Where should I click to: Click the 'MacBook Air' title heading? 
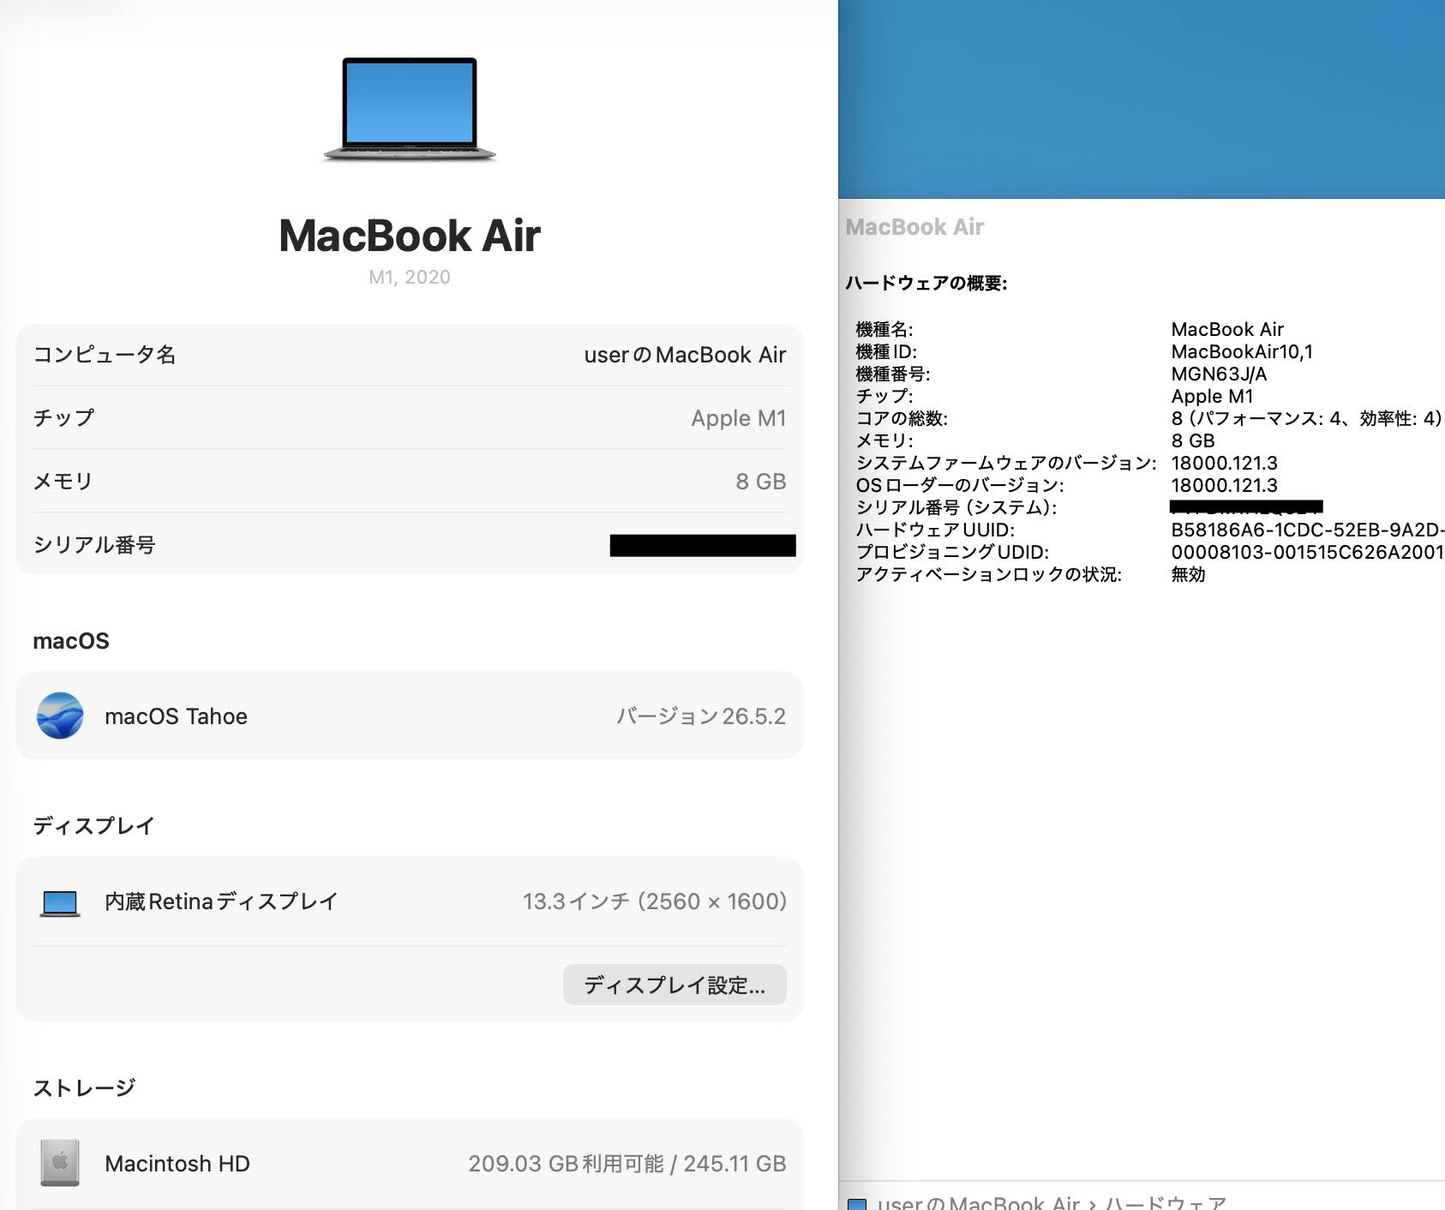410,236
